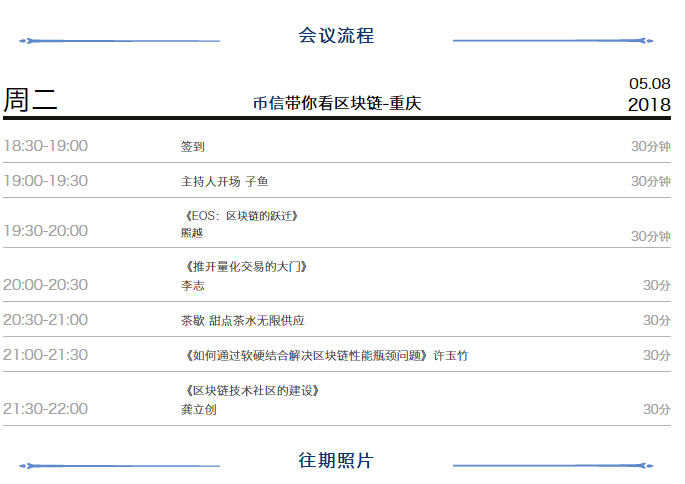Click speaker name 李志
This screenshot has height=484, width=685.
click(x=192, y=285)
